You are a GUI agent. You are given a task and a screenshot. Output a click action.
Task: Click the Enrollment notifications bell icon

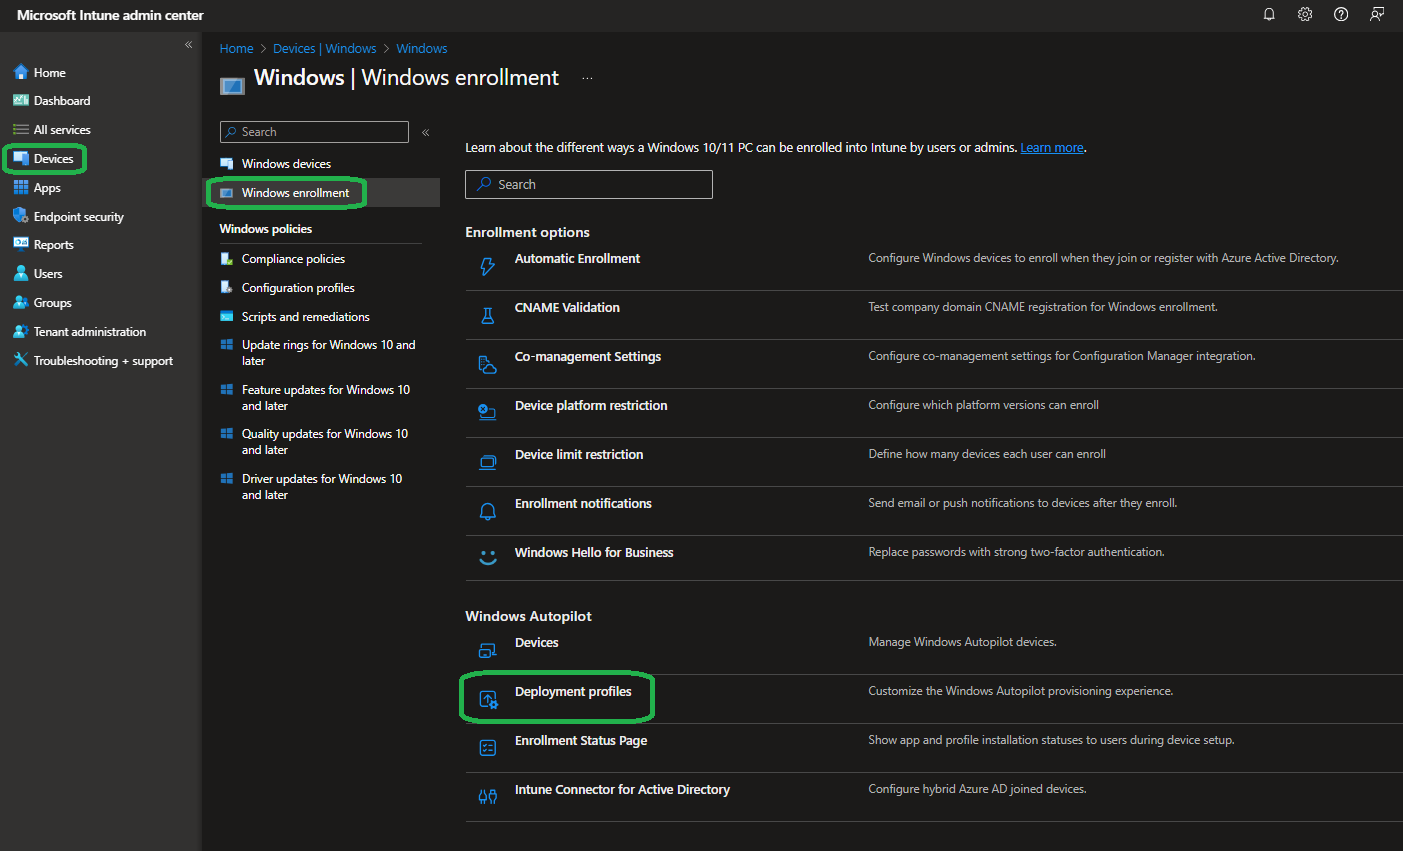tap(487, 511)
